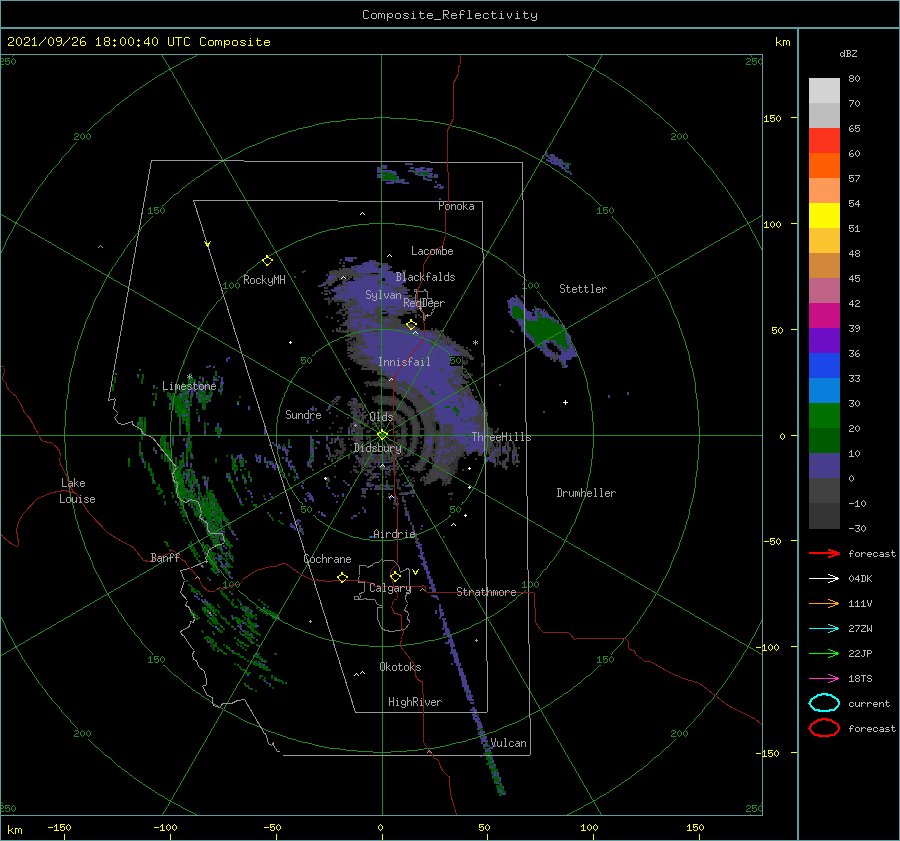
Task: Click the Okotoks label
Action: point(400,667)
